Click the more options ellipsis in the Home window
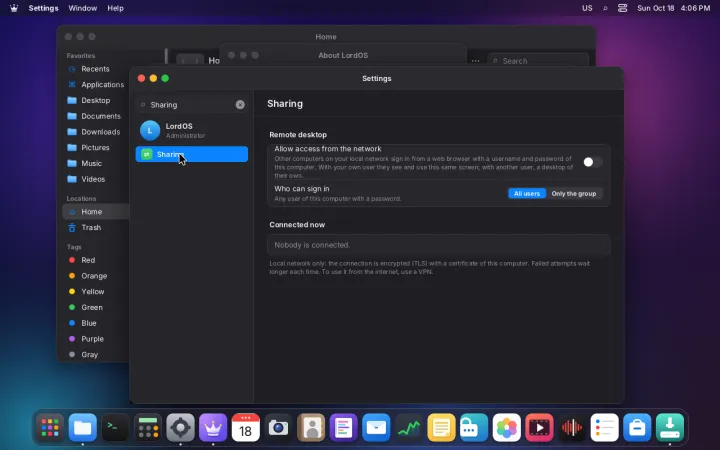Viewport: 720px width, 450px height. click(475, 61)
